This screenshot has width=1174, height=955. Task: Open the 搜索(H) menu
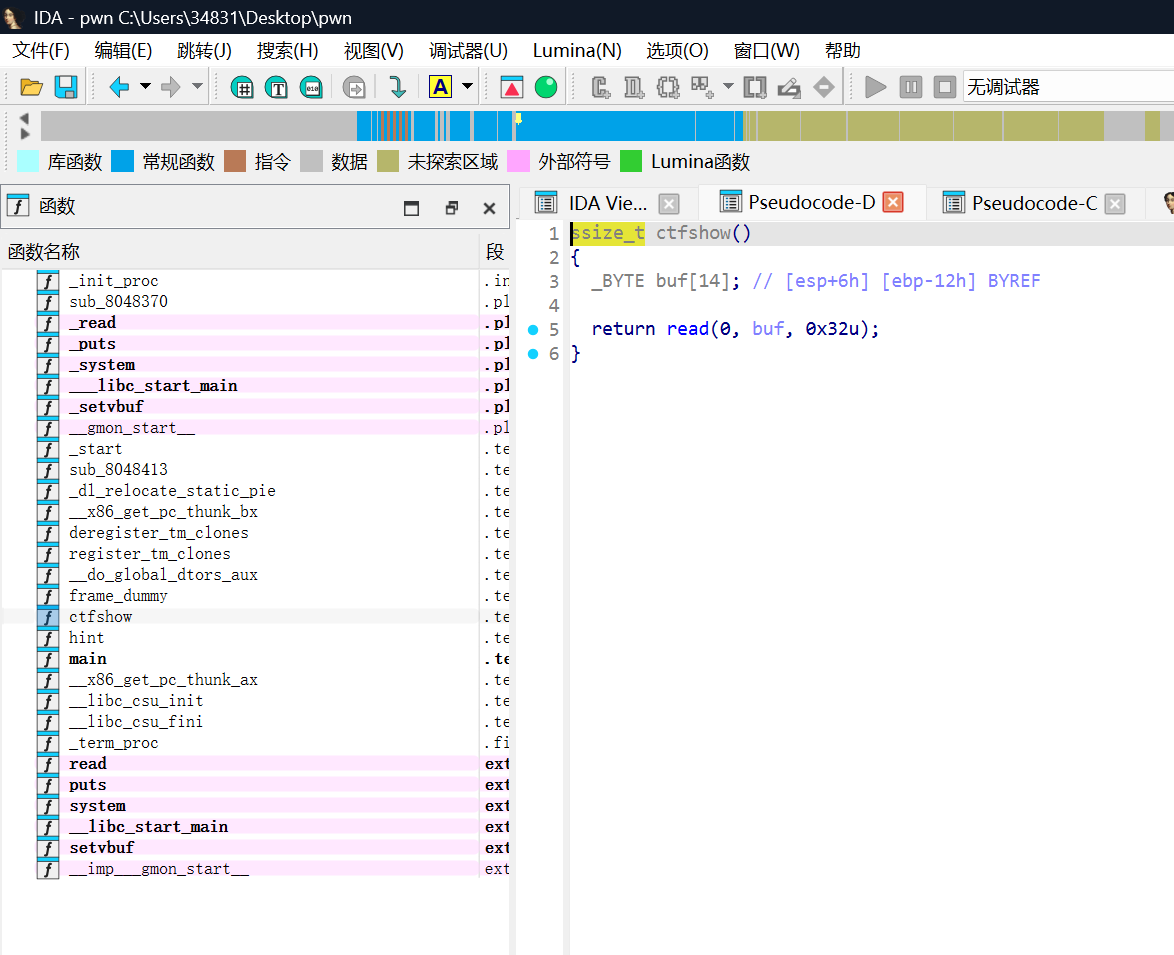[x=288, y=51]
